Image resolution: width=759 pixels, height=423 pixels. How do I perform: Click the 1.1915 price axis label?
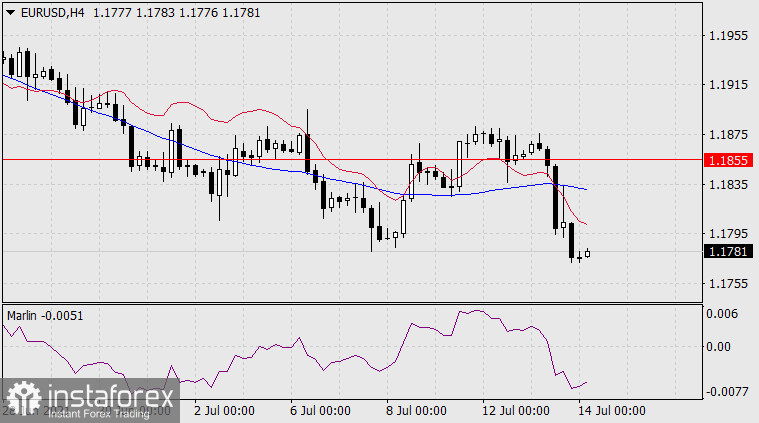(x=728, y=86)
